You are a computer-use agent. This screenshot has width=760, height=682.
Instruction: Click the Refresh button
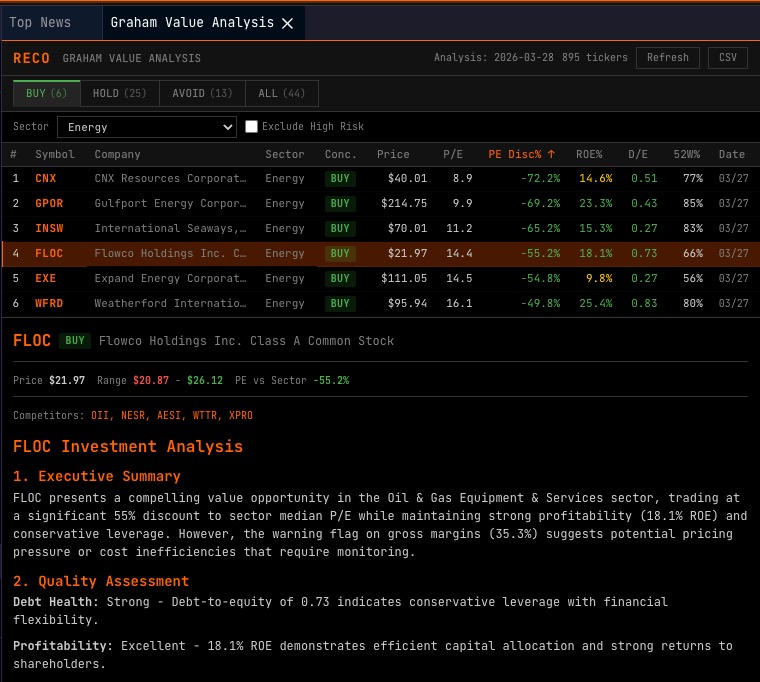(667, 58)
